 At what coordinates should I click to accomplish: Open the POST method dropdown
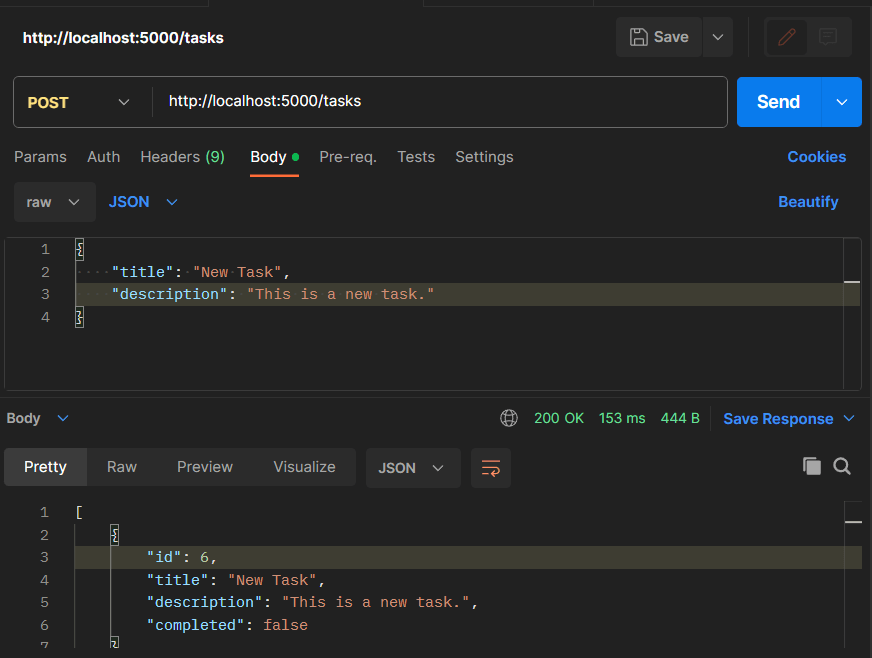(x=75, y=102)
